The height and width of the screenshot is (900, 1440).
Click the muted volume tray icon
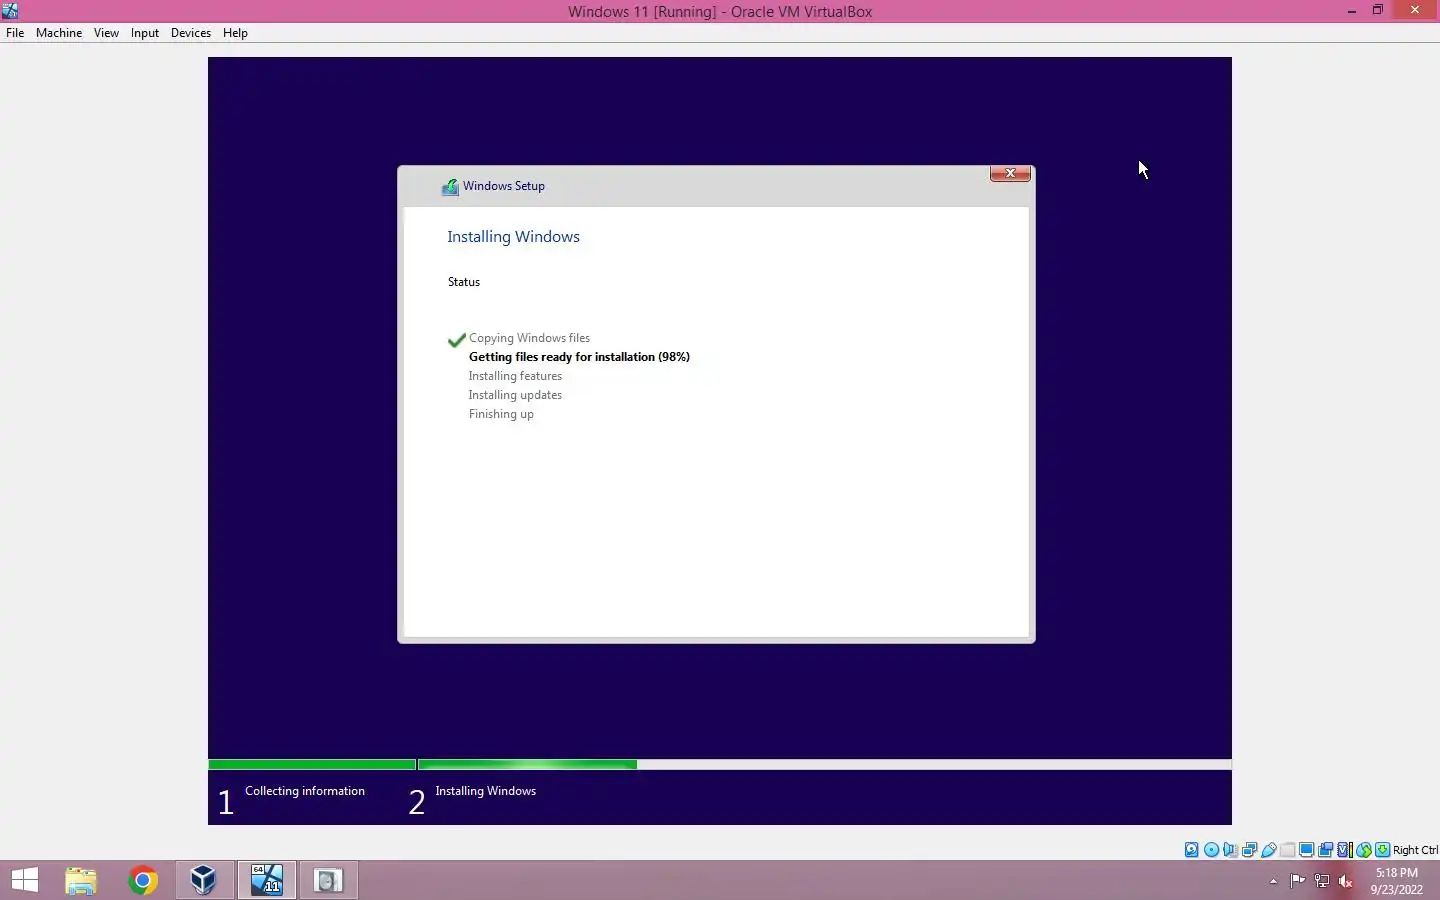[x=1346, y=881]
